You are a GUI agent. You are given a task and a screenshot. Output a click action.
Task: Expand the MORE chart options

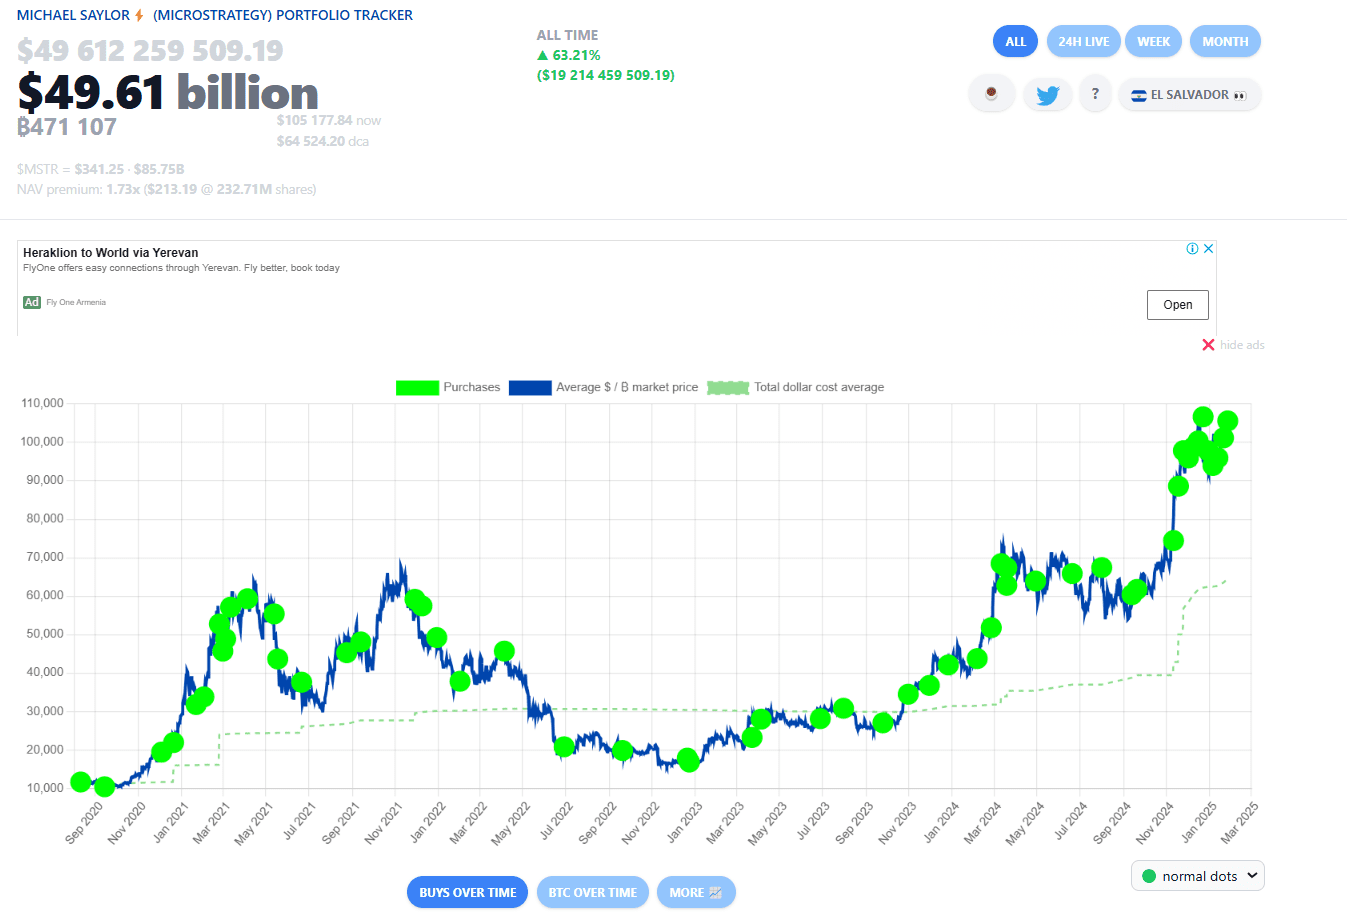tap(696, 892)
